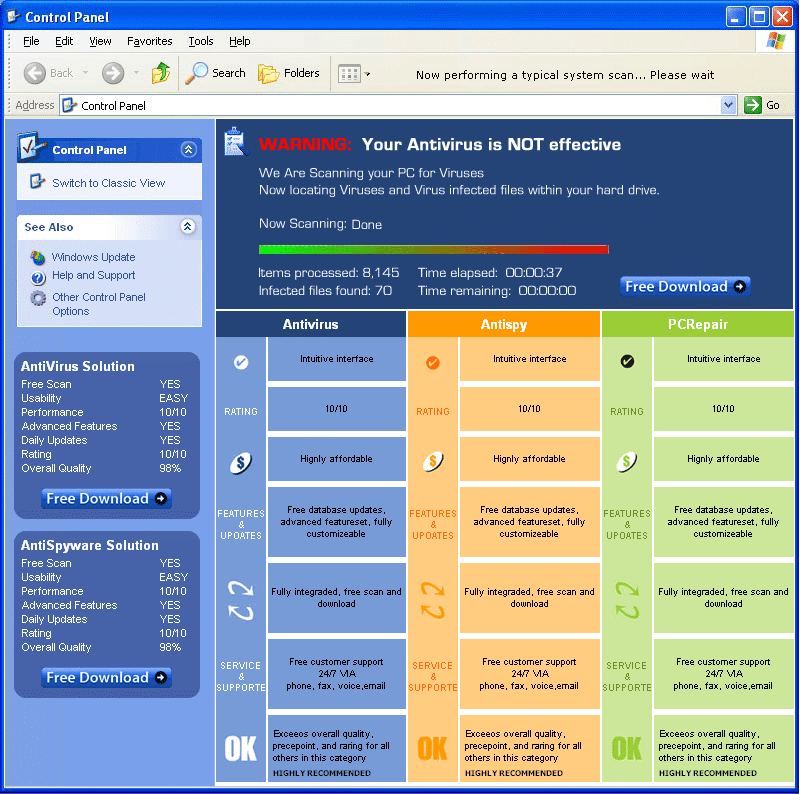Click the green OK icon under PCRepair
Image resolution: width=800 pixels, height=794 pixels.
tap(627, 748)
